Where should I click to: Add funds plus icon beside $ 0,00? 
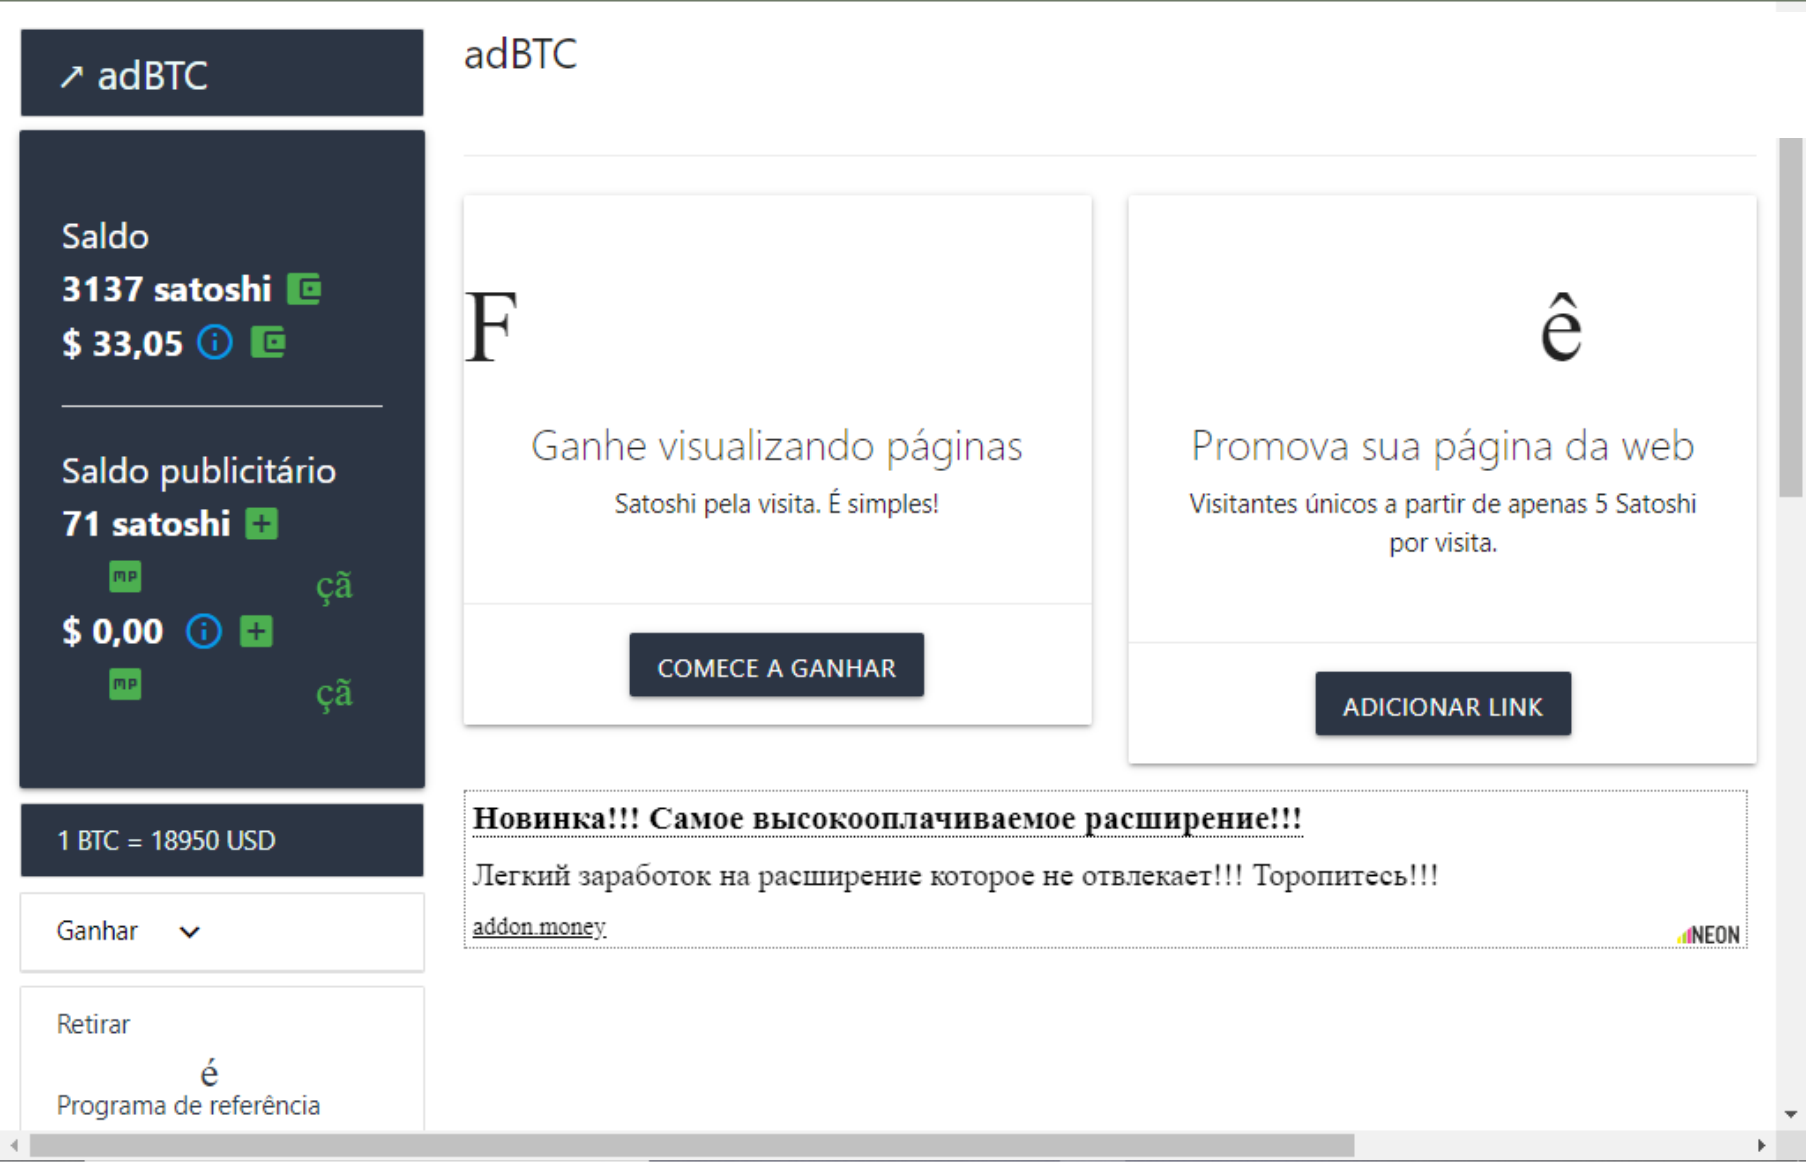coord(256,631)
